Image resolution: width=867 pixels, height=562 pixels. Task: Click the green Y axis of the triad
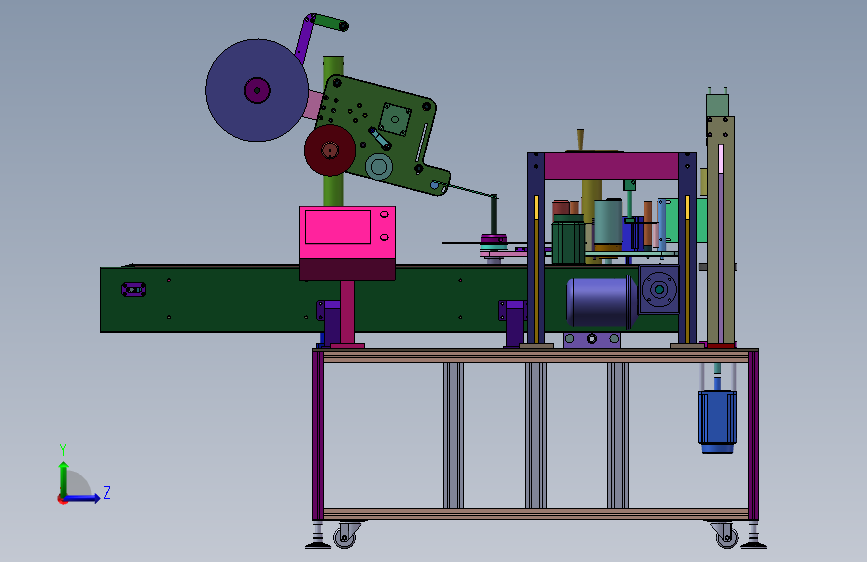(x=64, y=478)
